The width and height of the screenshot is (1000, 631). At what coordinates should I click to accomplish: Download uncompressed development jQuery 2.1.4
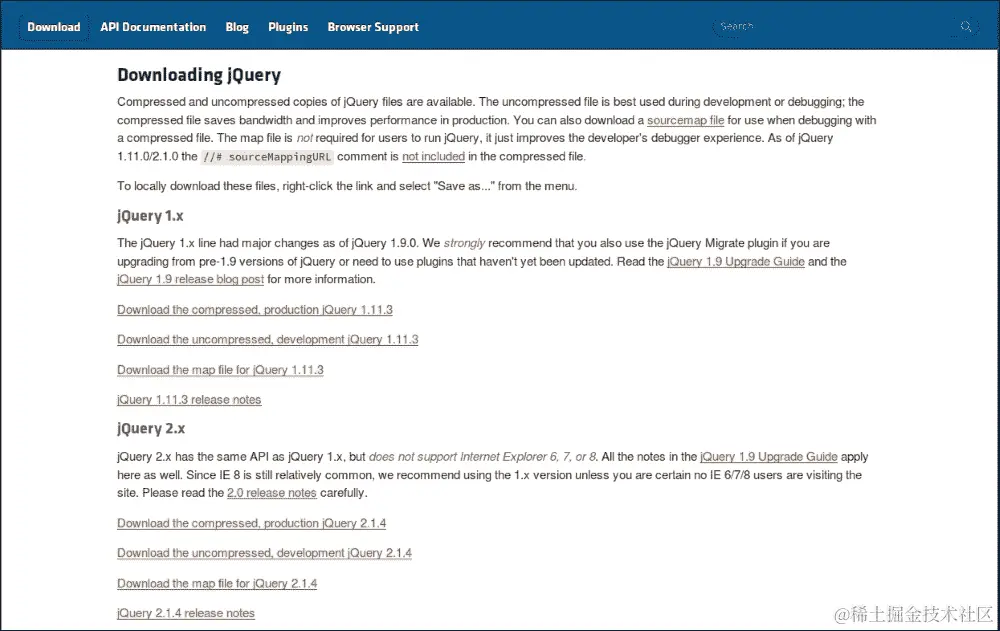(x=265, y=553)
